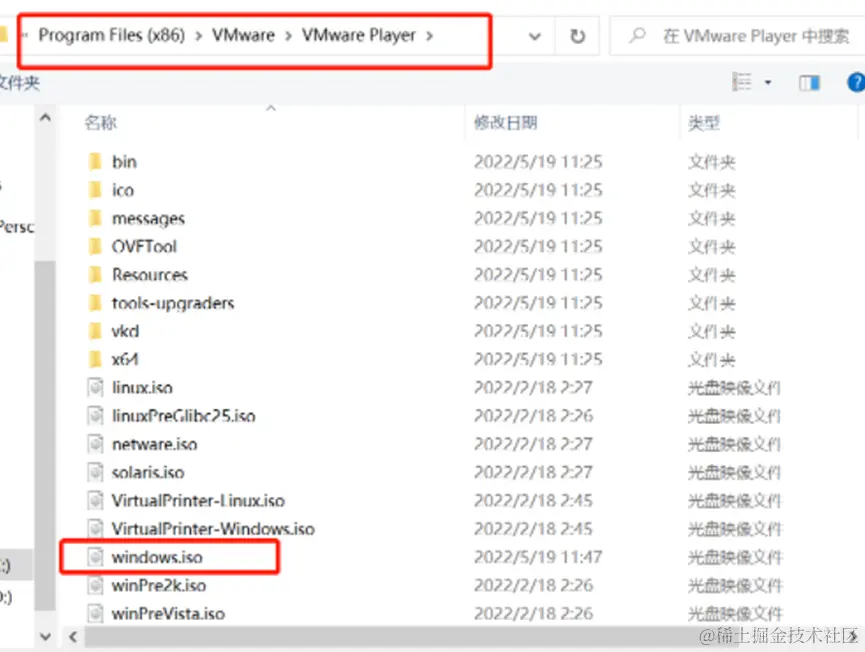The width and height of the screenshot is (865, 652).
Task: Sort by the 名称 column header
Action: click(100, 122)
